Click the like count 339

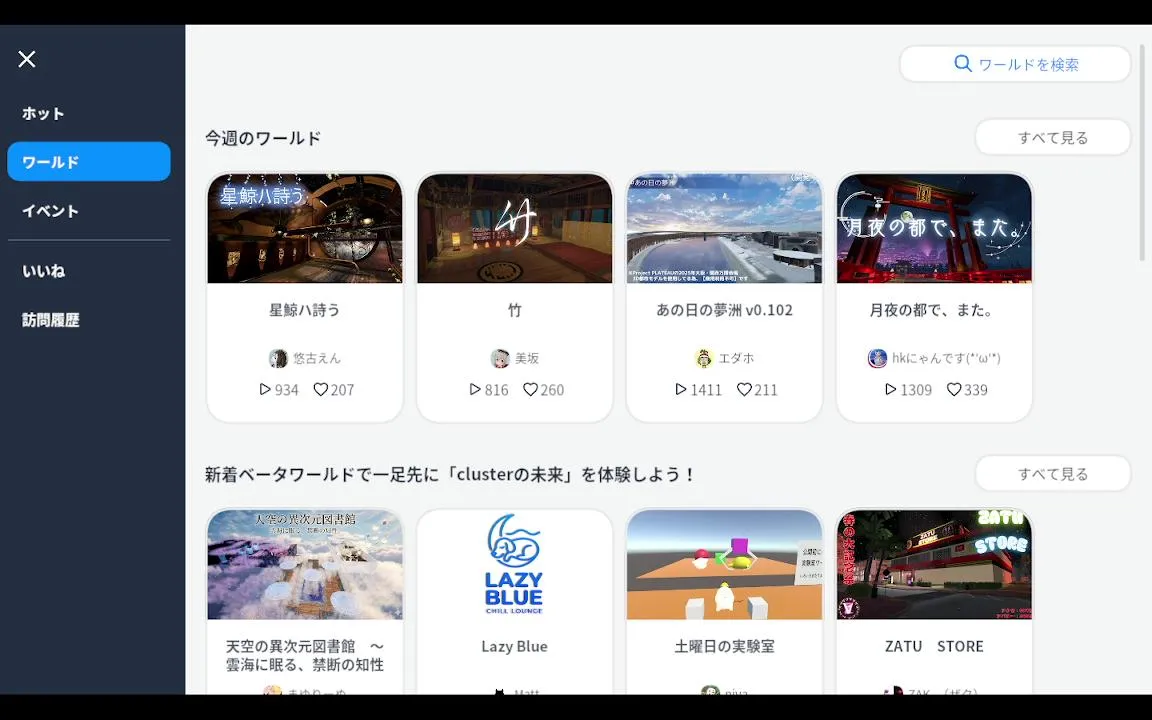coord(976,390)
